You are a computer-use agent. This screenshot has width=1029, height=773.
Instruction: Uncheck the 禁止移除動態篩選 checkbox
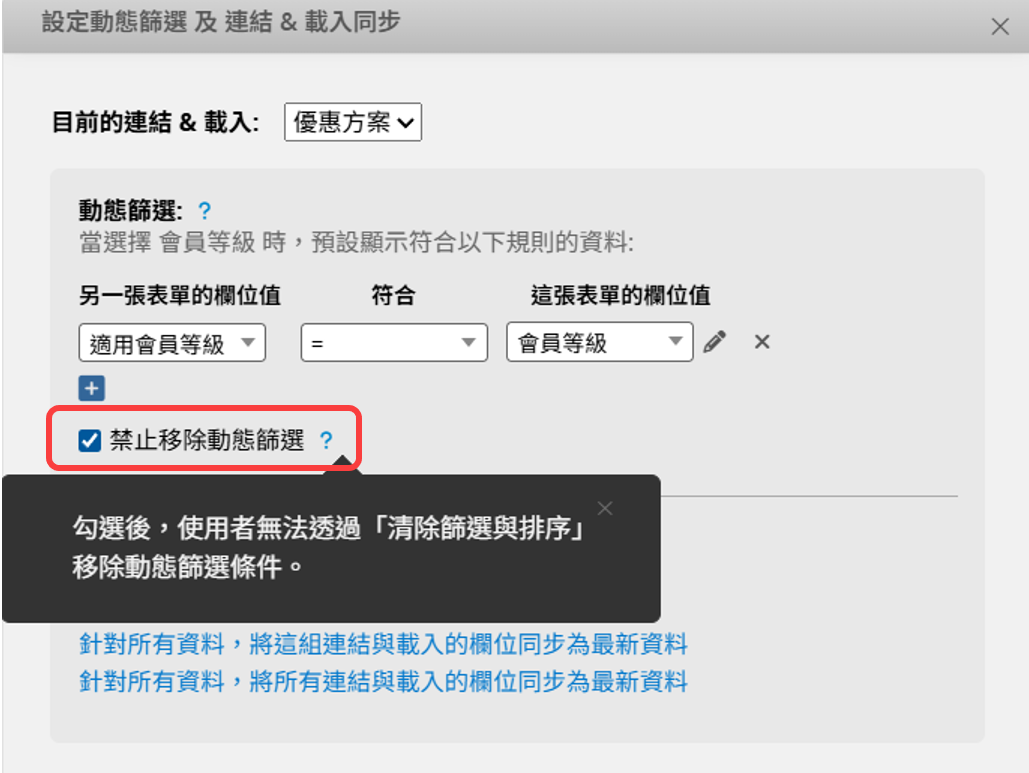pyautogui.click(x=89, y=440)
